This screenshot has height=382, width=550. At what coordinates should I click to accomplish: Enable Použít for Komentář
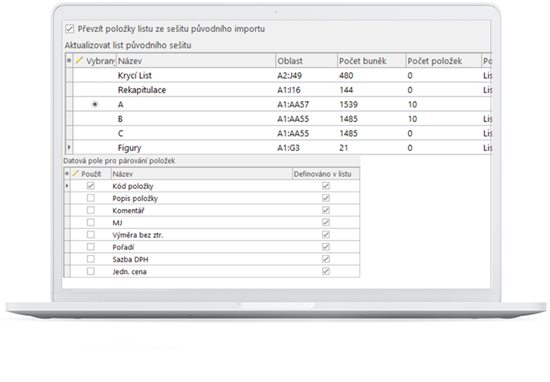(91, 210)
